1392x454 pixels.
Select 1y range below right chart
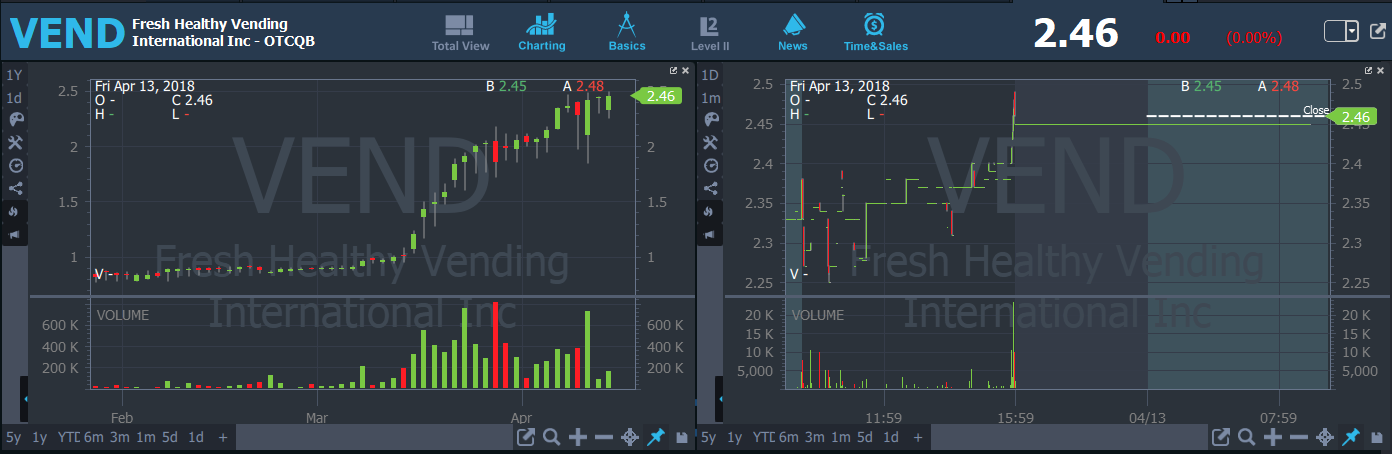[735, 437]
